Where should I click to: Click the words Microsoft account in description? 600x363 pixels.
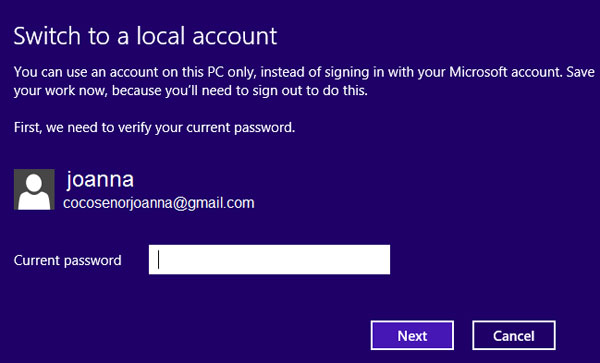(504, 72)
